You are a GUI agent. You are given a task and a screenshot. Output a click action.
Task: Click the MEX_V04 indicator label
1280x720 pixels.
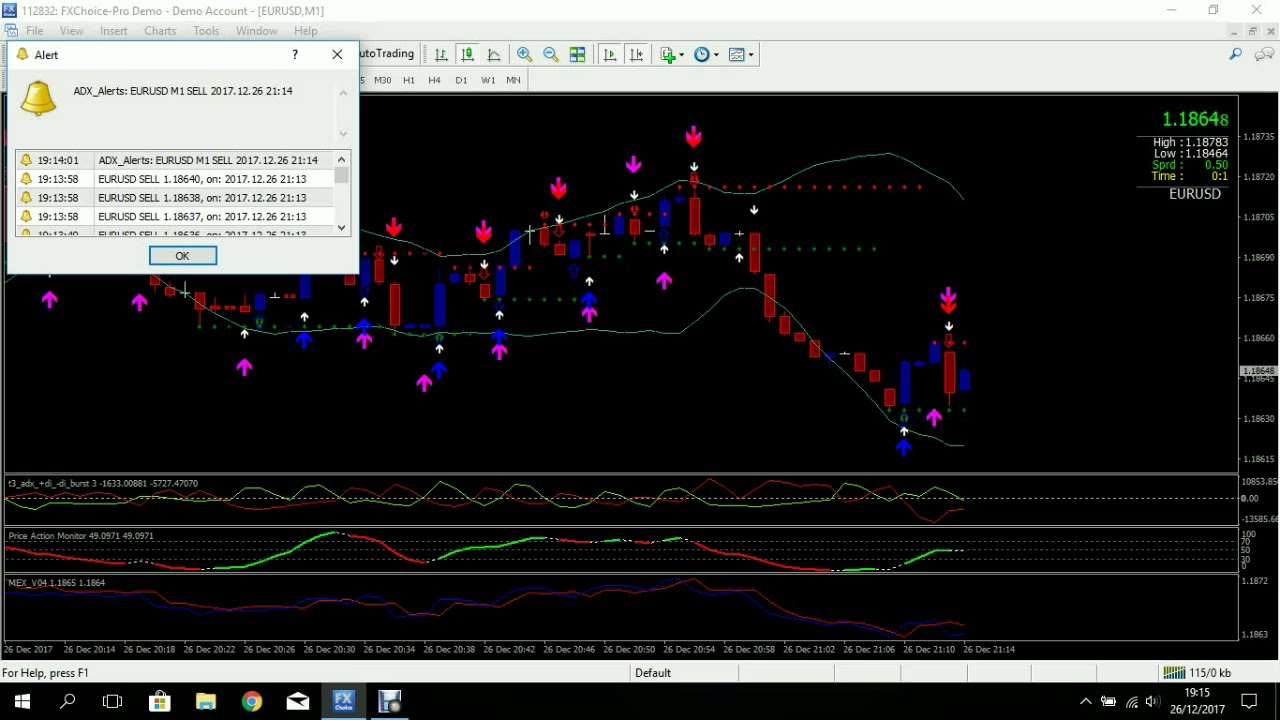tap(56, 583)
